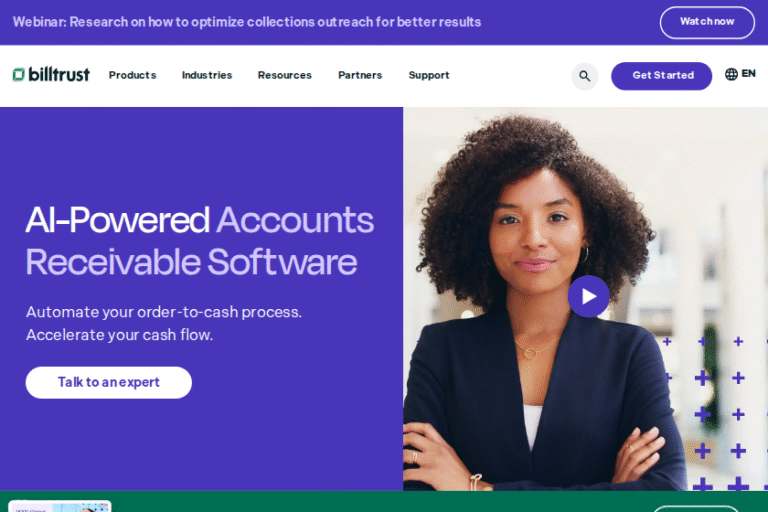Open the EN language selector
This screenshot has height=512, width=768.
coord(748,73)
